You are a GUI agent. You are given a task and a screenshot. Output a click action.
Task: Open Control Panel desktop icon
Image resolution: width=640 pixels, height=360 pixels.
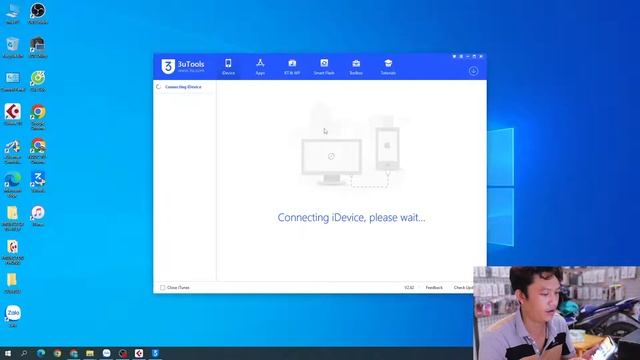point(13,81)
